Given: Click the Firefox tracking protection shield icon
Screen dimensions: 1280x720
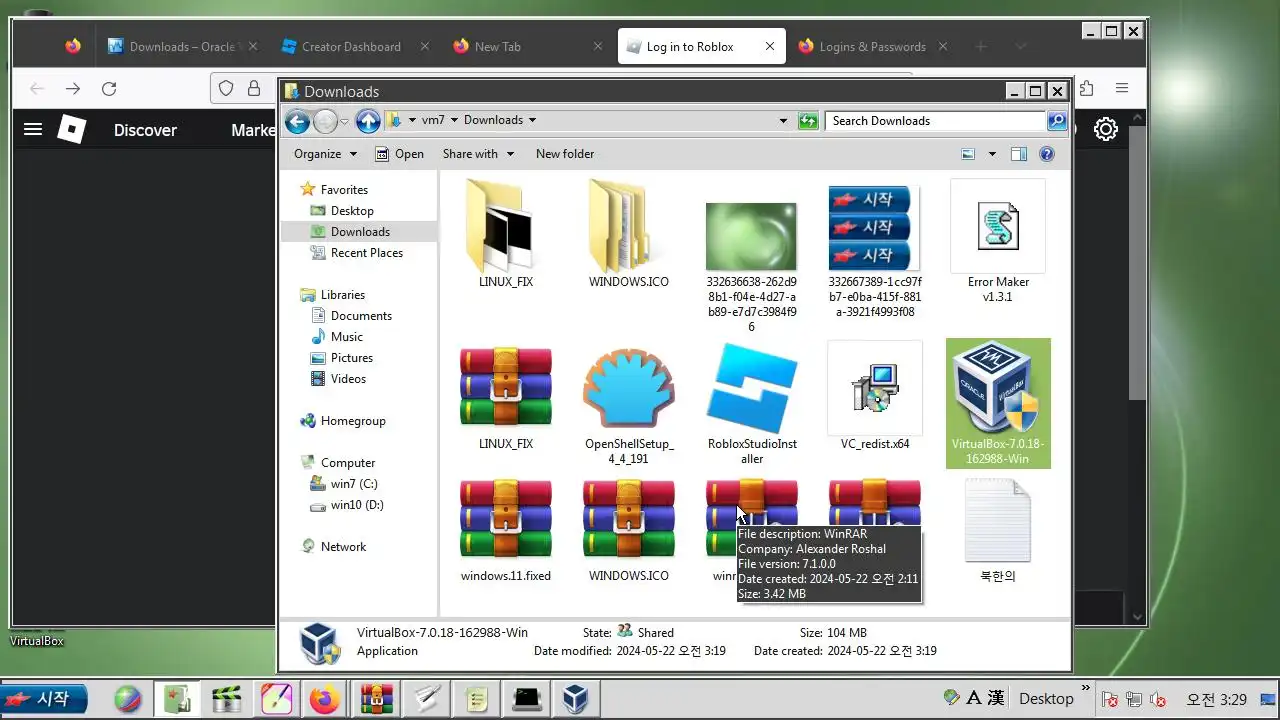Looking at the screenshot, I should 226,89.
